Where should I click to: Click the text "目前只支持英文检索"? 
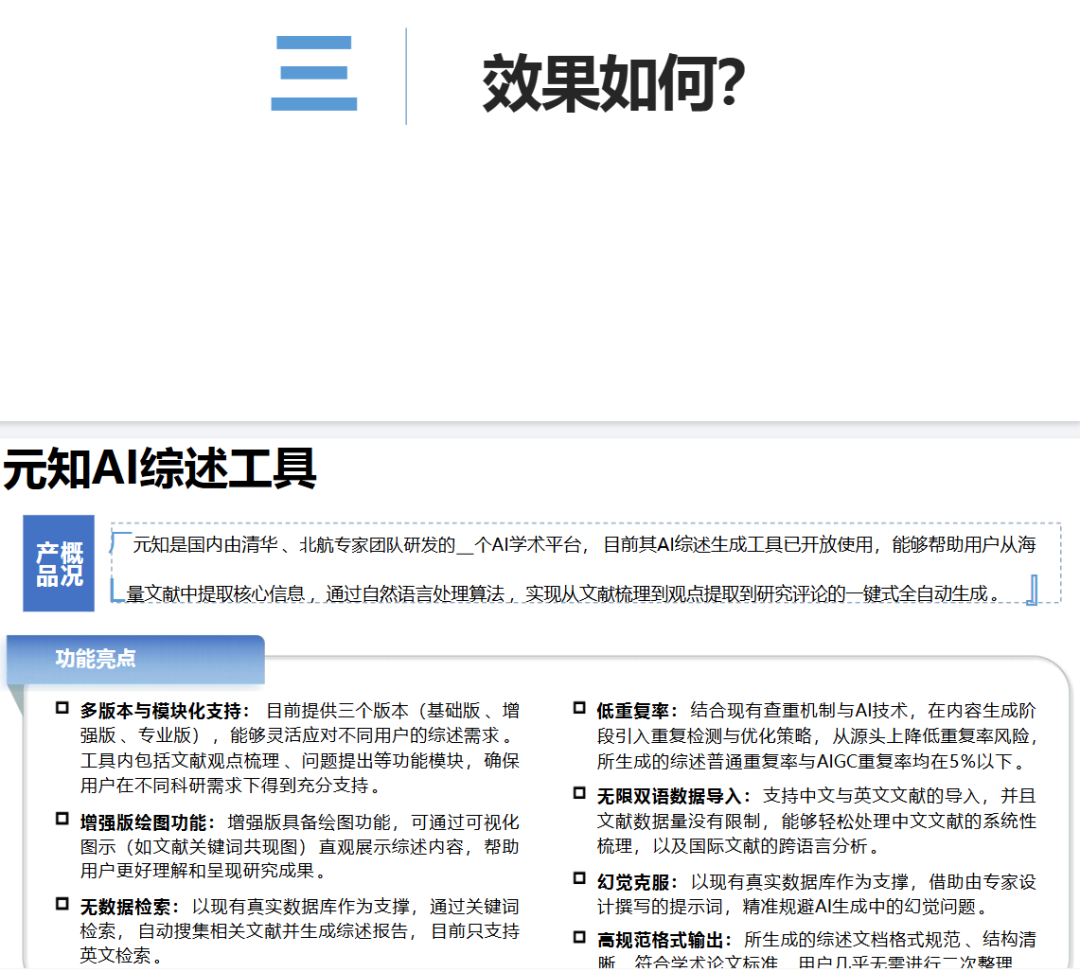coord(300,943)
